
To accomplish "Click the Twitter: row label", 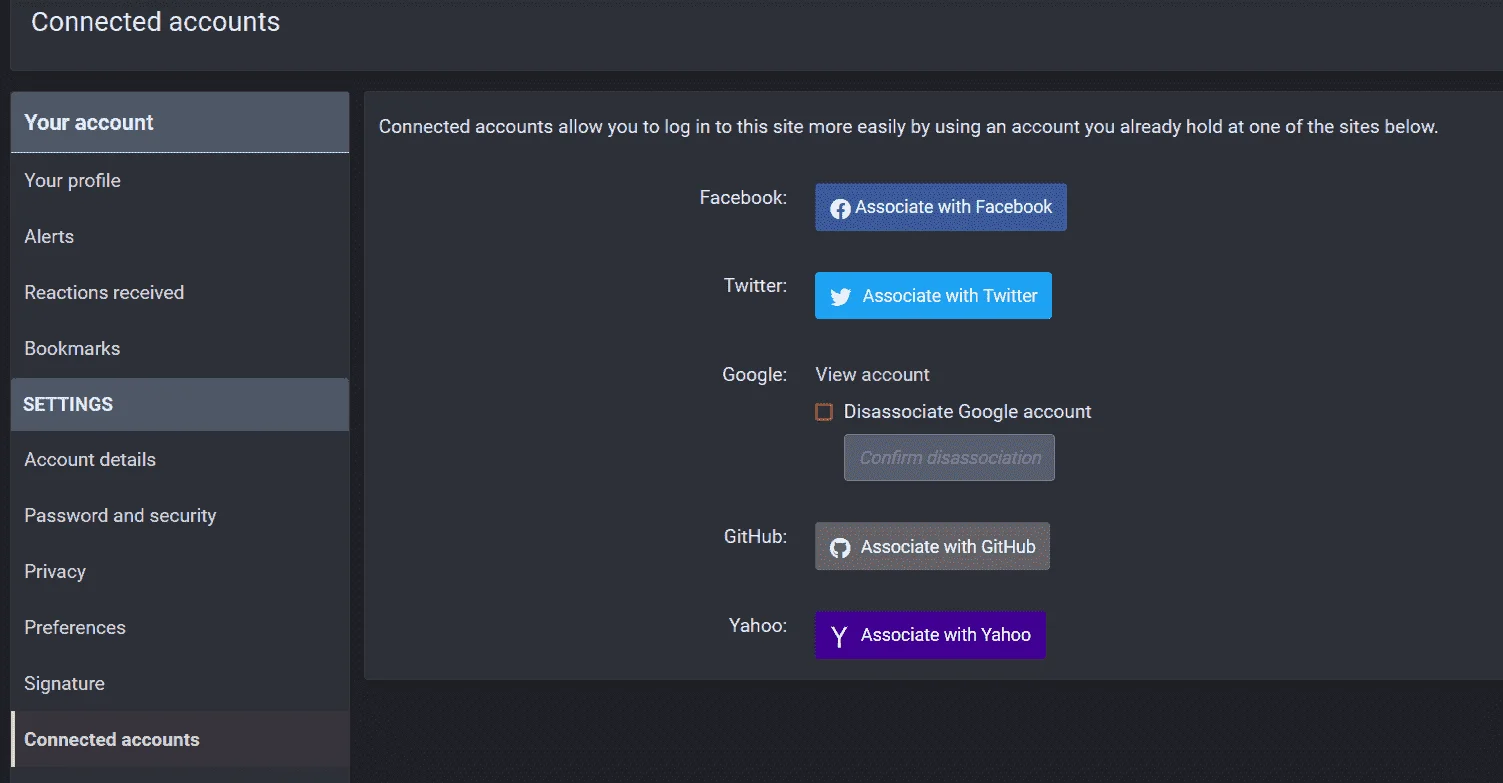I will pyautogui.click(x=755, y=286).
